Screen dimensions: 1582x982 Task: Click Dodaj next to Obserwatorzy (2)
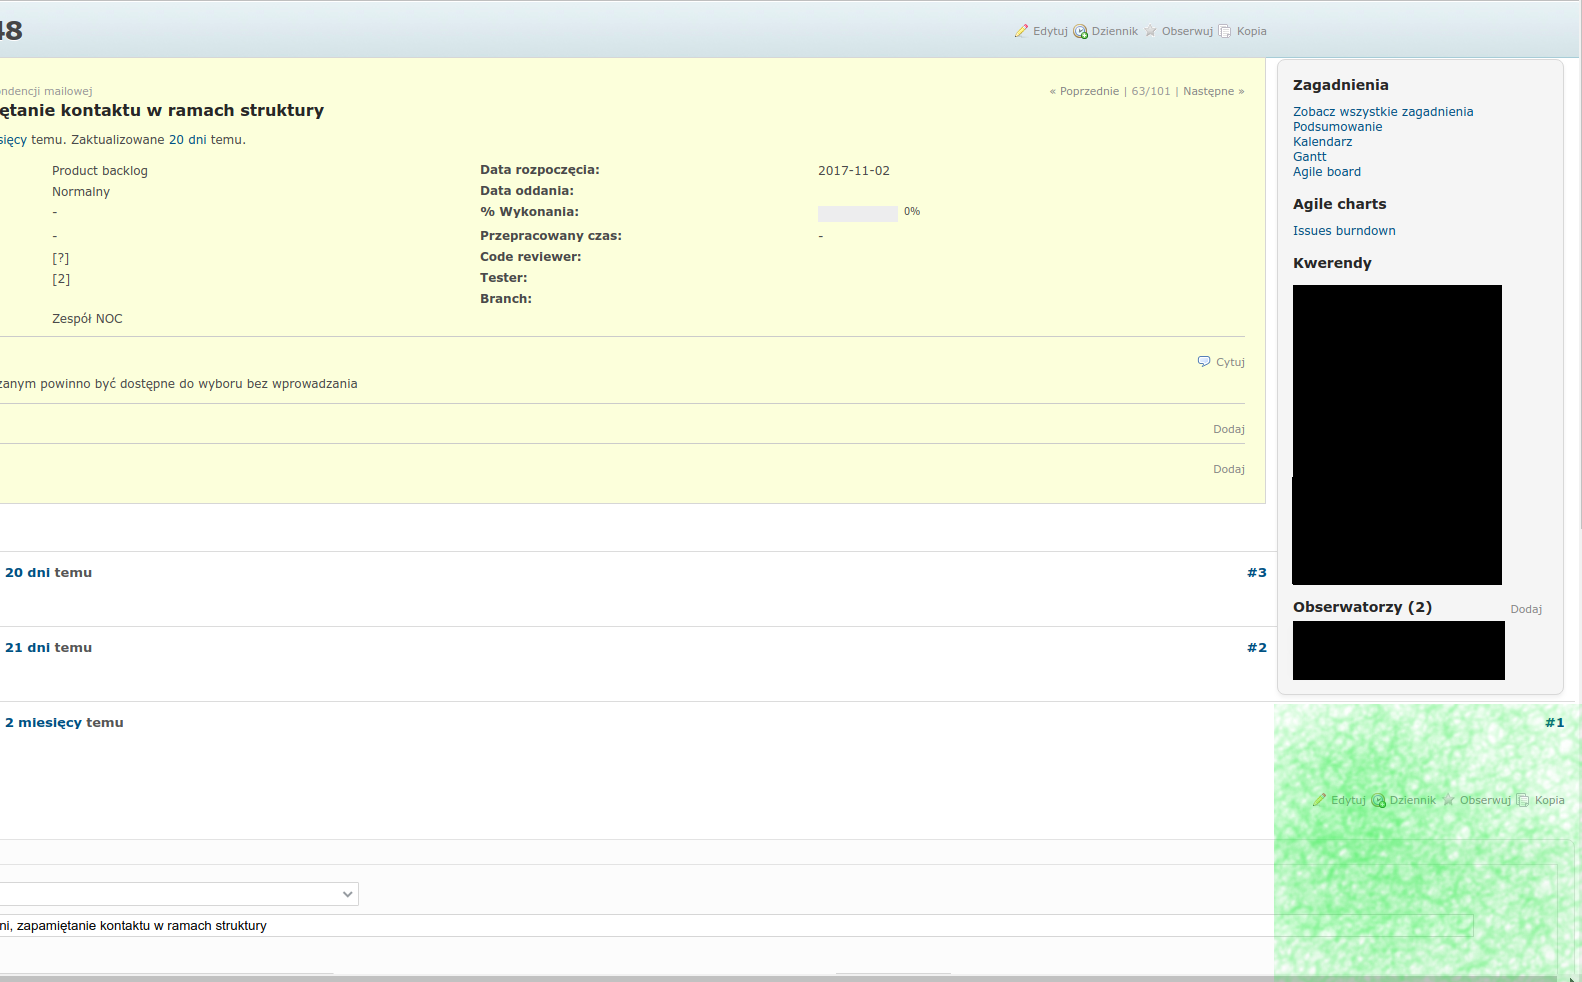pos(1526,609)
